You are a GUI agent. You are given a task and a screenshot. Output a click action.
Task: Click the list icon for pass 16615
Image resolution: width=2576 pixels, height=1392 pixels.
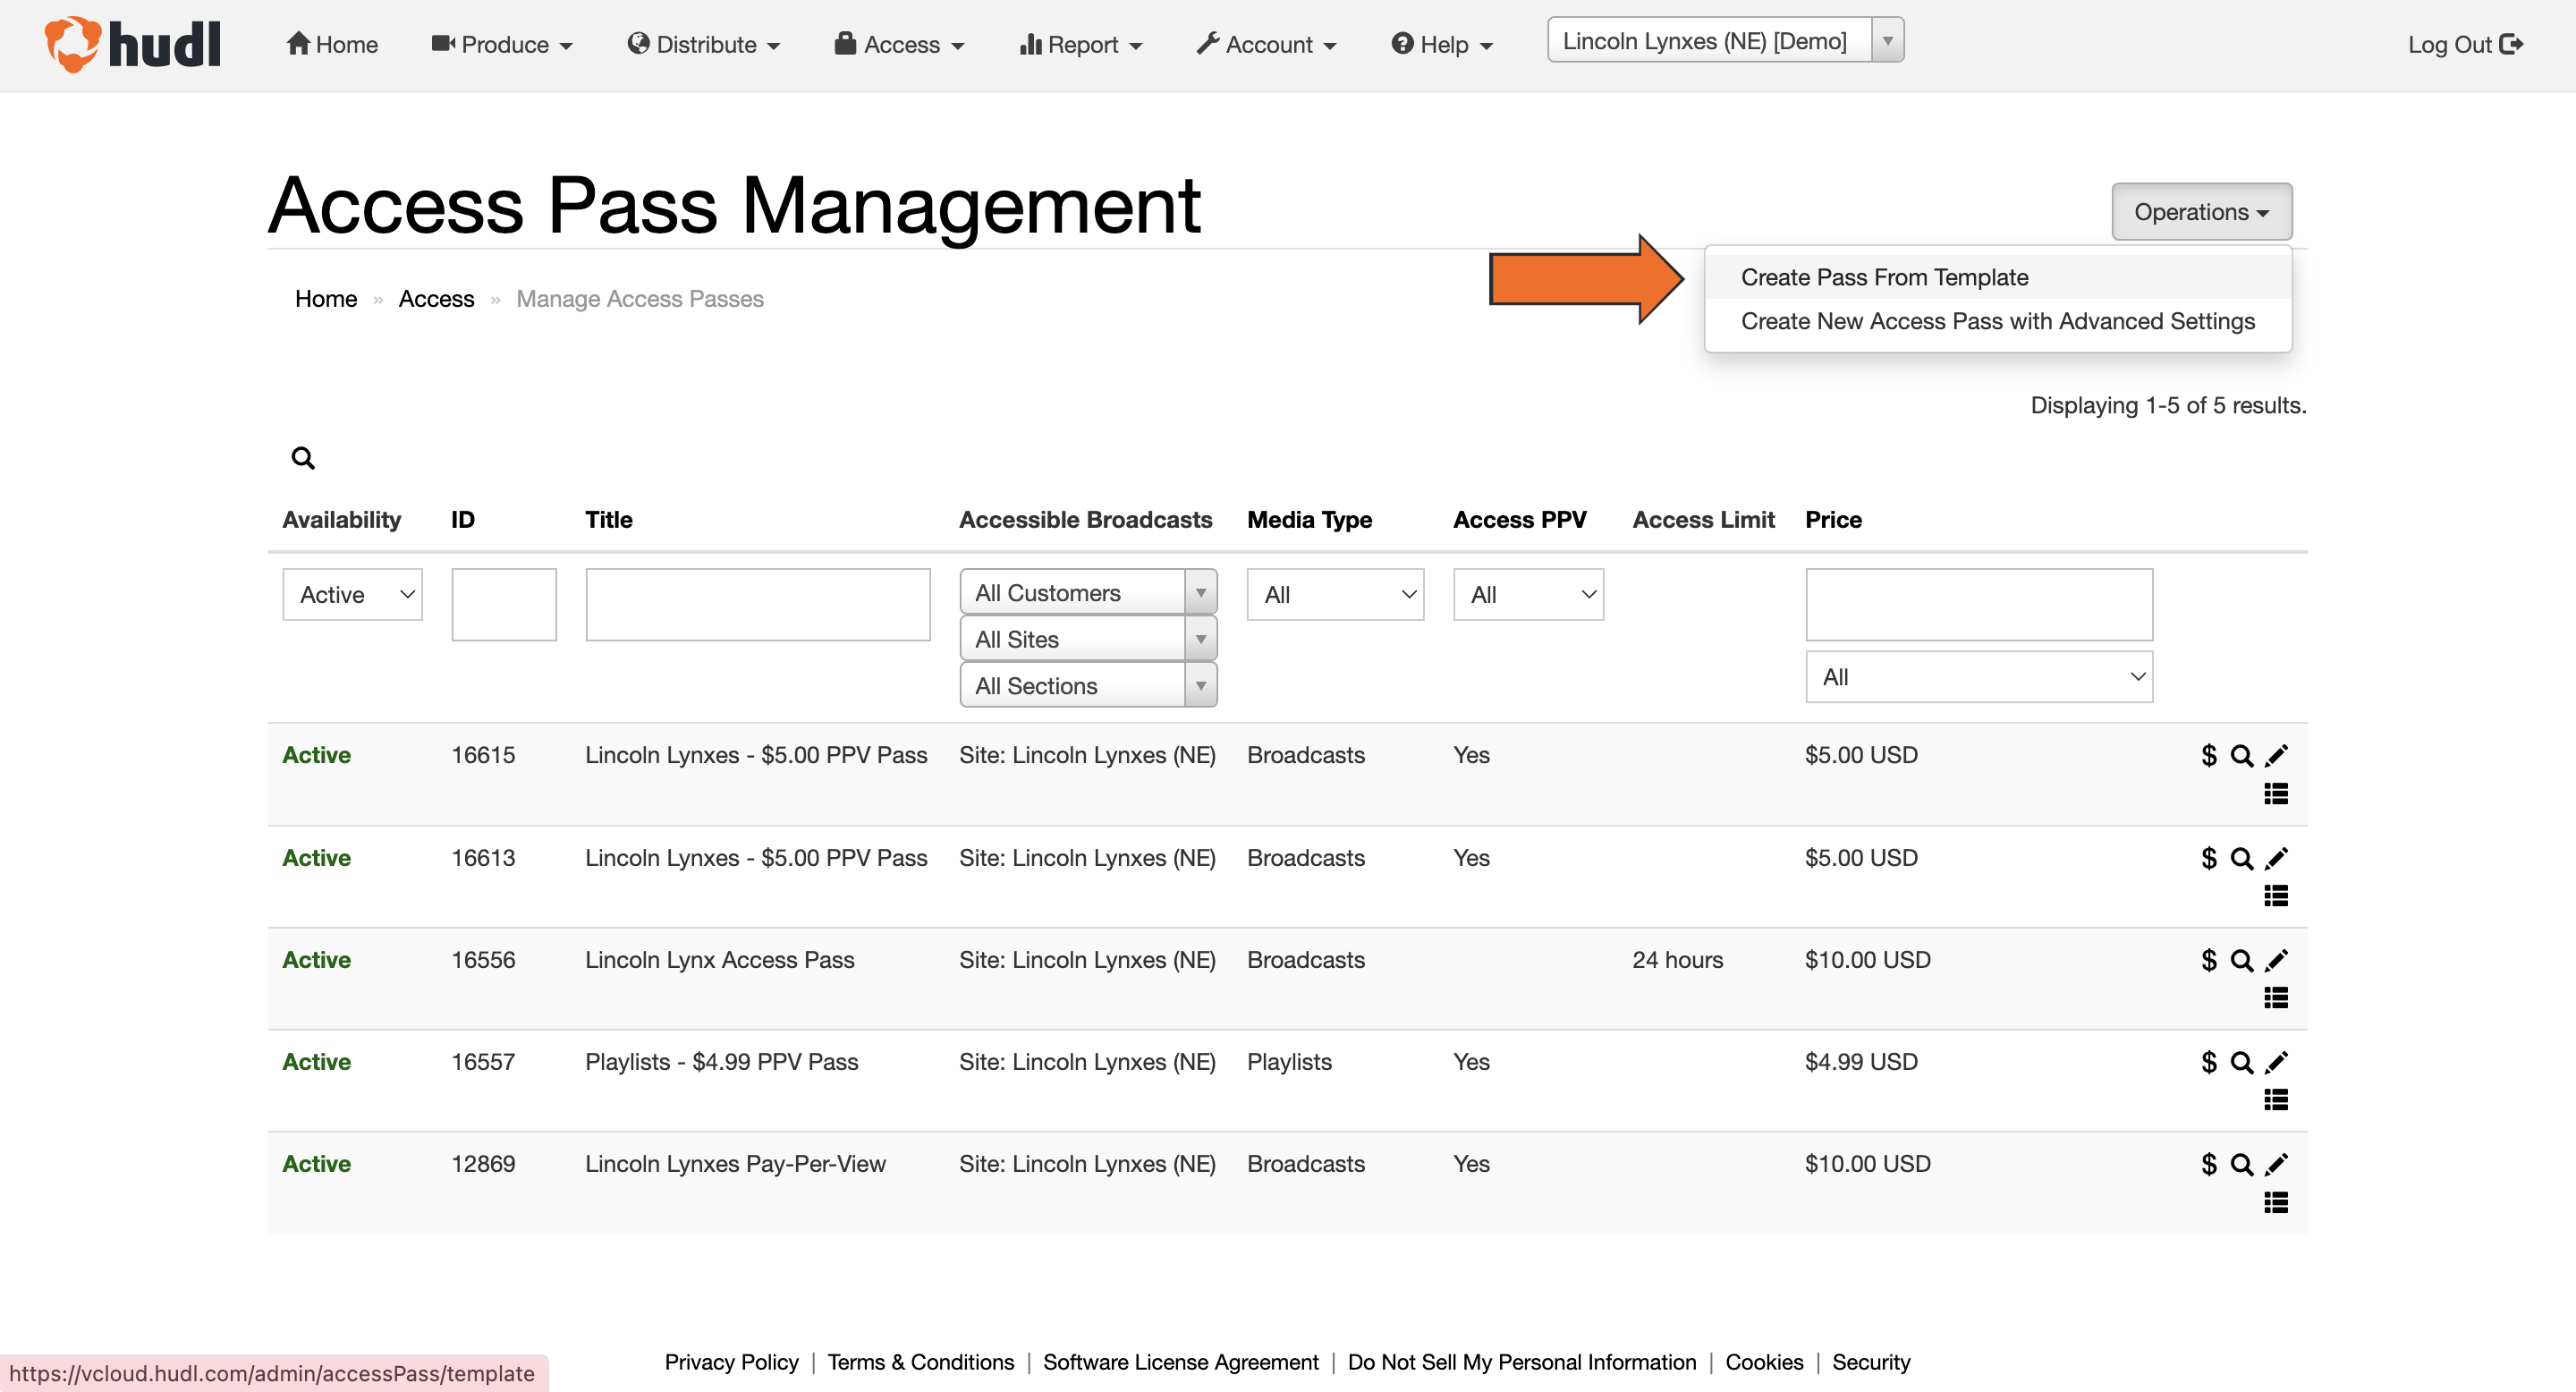[x=2276, y=794]
